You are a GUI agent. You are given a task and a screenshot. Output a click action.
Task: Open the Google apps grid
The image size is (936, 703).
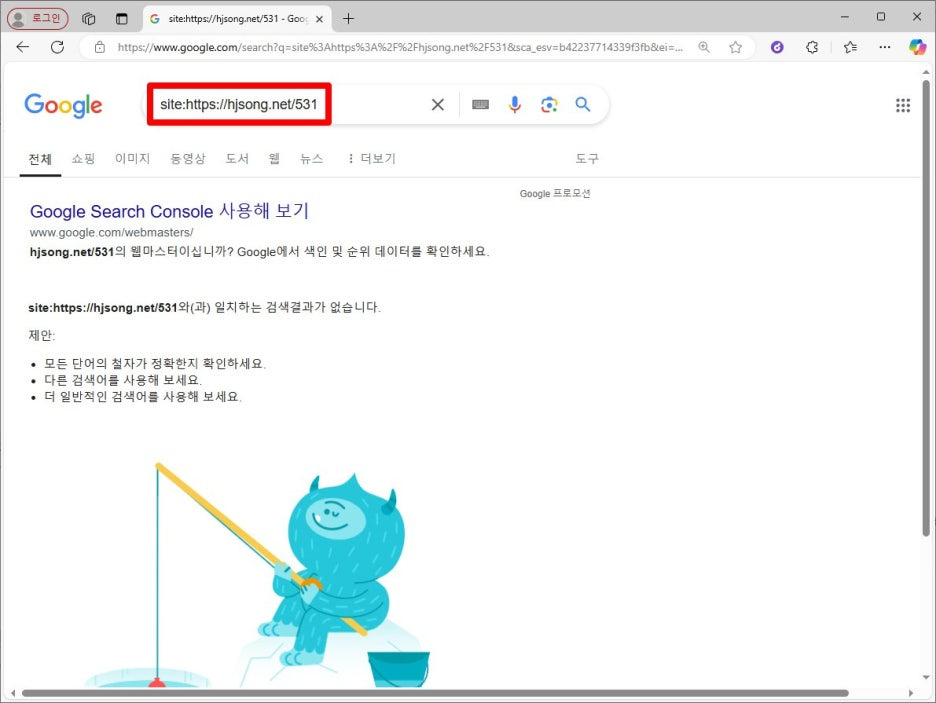[903, 106]
